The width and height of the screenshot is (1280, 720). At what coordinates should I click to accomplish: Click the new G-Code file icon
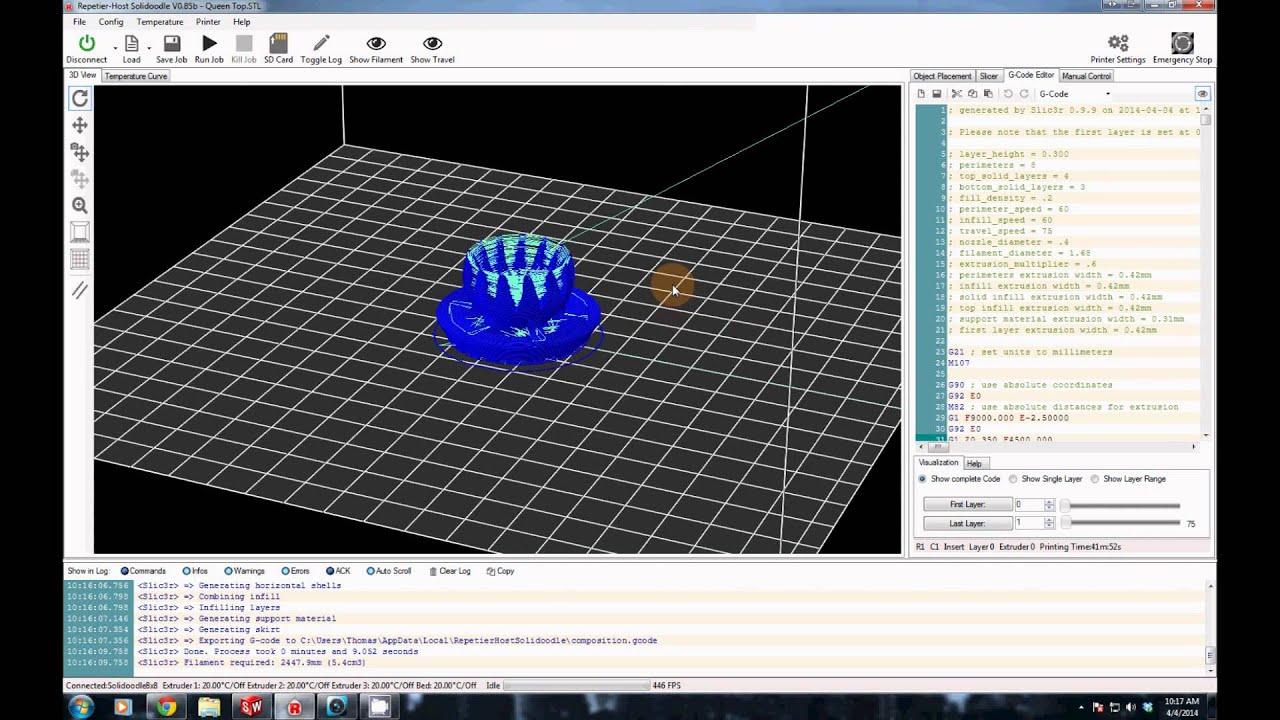pos(922,94)
